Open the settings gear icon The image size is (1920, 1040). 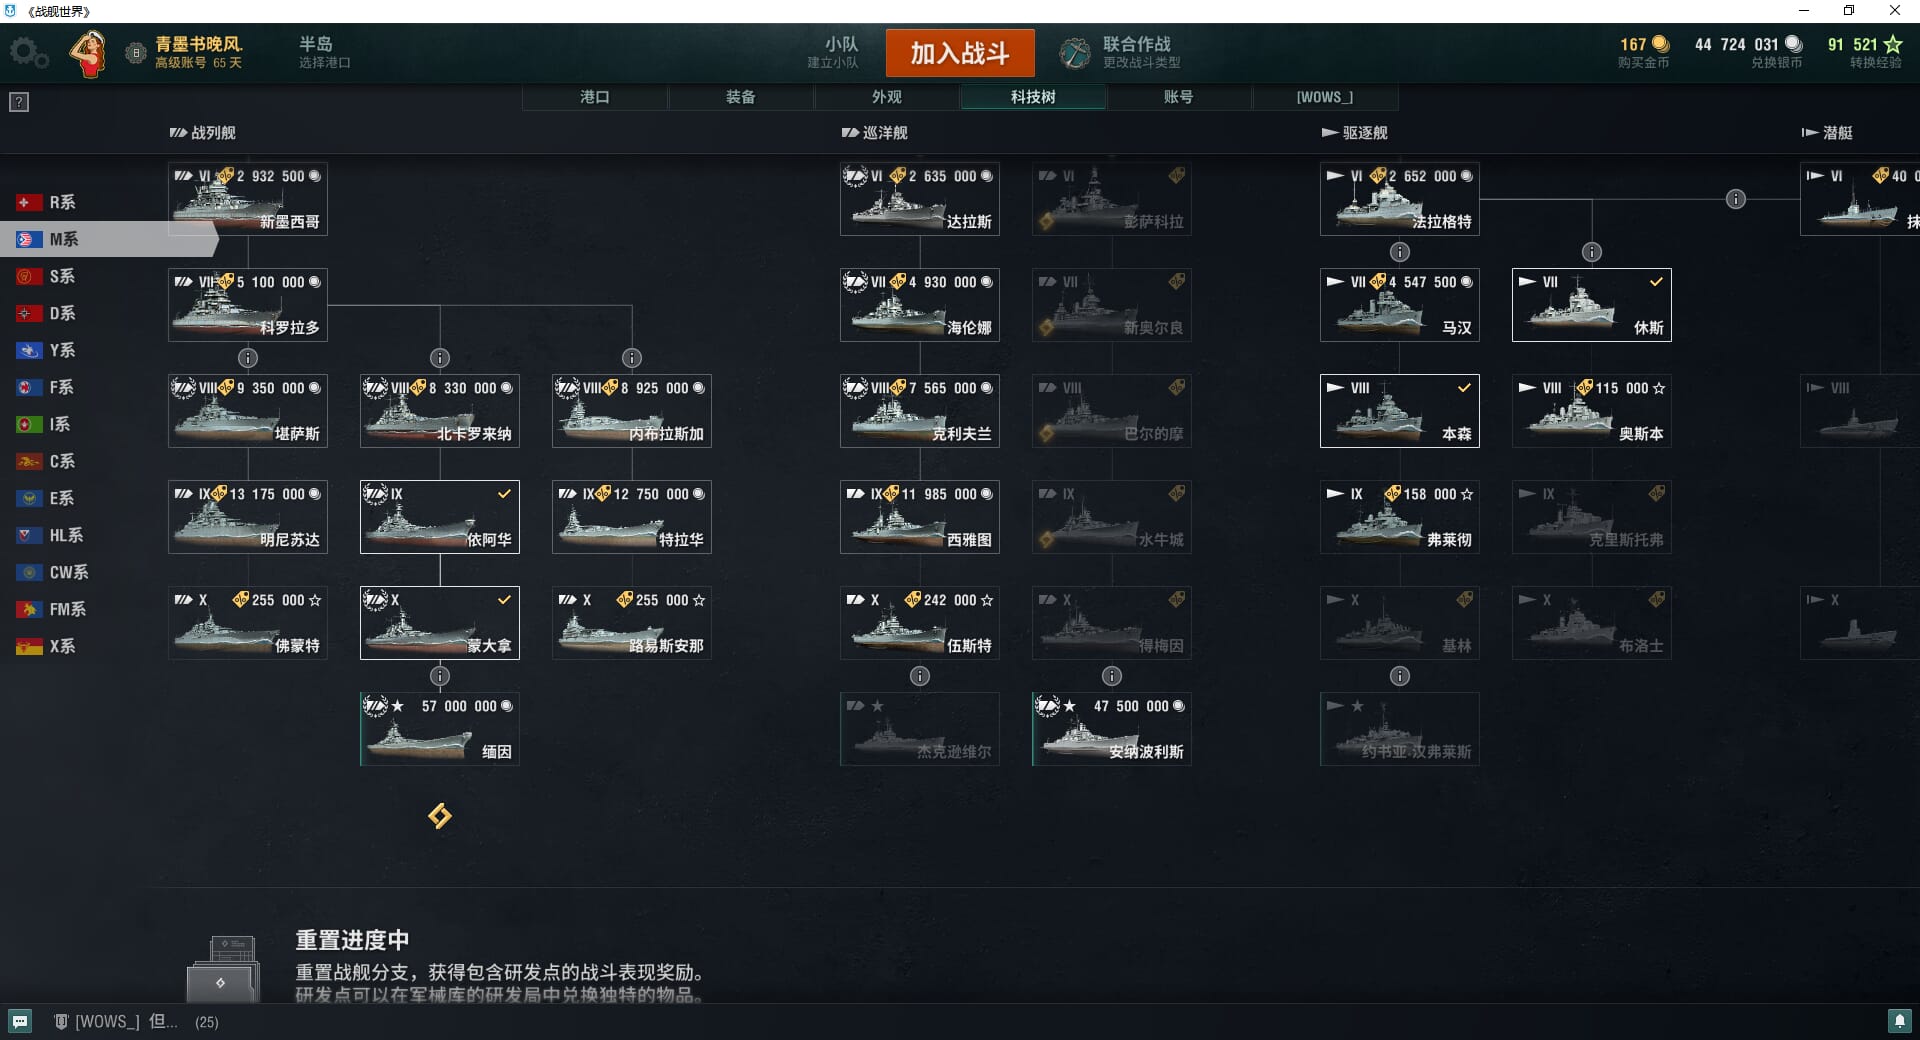(28, 52)
